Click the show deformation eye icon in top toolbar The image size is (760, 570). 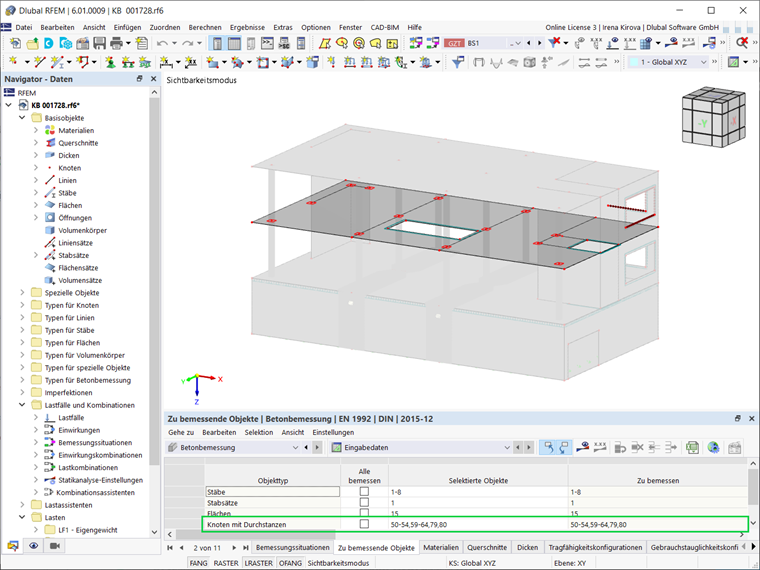tap(671, 43)
